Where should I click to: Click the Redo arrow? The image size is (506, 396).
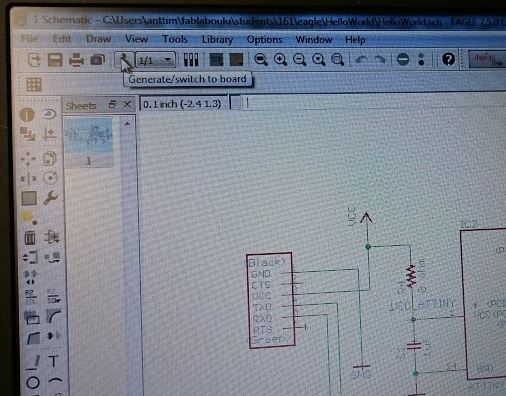(x=380, y=60)
